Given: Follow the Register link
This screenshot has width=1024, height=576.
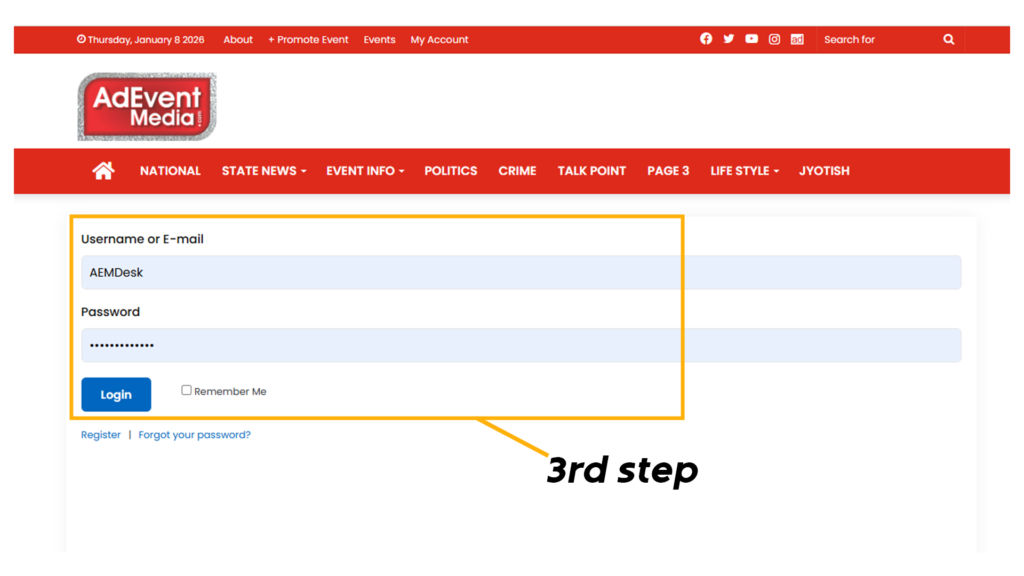Looking at the screenshot, I should 101,435.
